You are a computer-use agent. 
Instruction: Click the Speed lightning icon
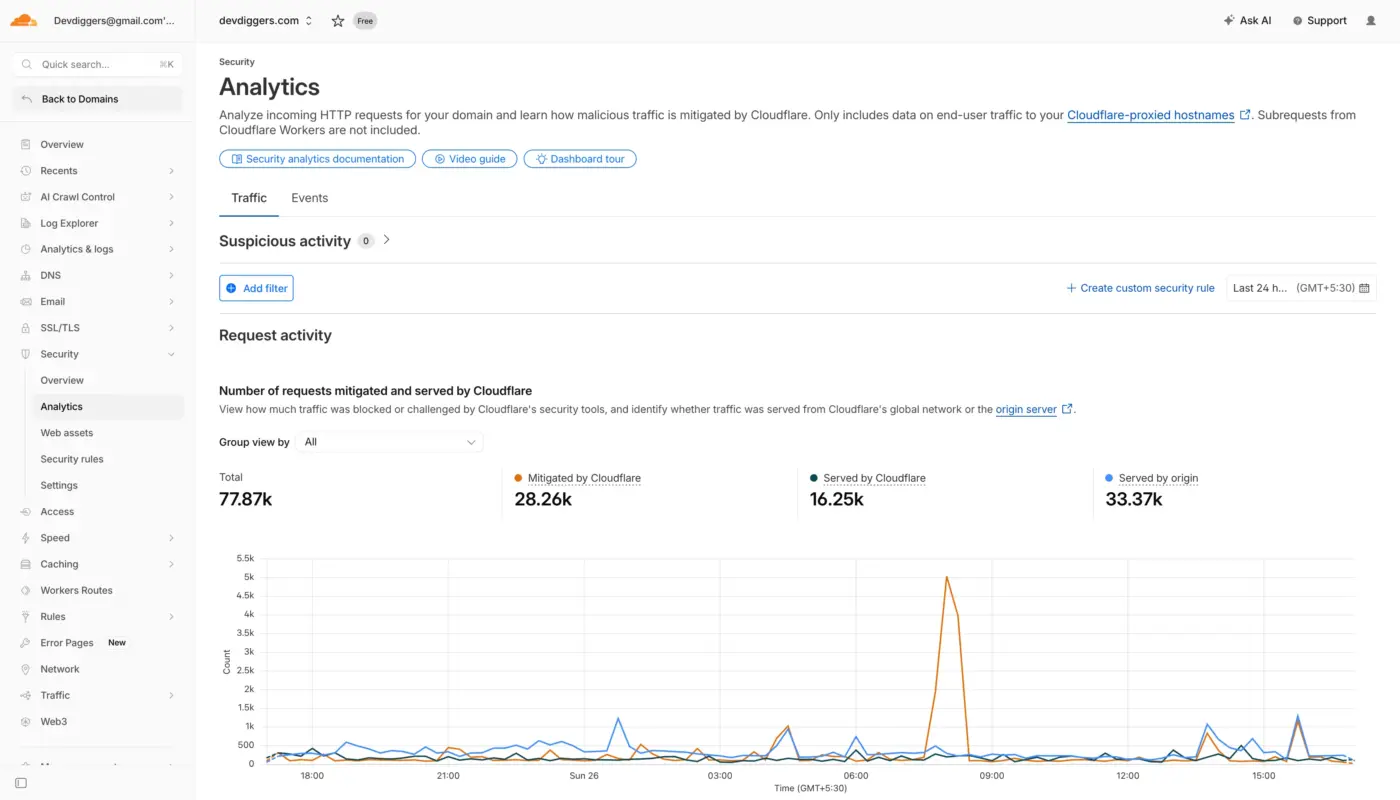[x=26, y=538]
